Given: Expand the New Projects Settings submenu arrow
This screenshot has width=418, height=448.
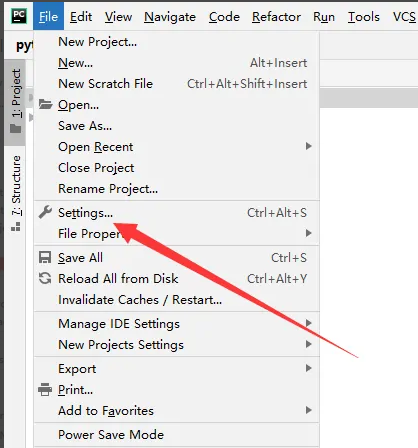Looking at the screenshot, I should coord(309,344).
